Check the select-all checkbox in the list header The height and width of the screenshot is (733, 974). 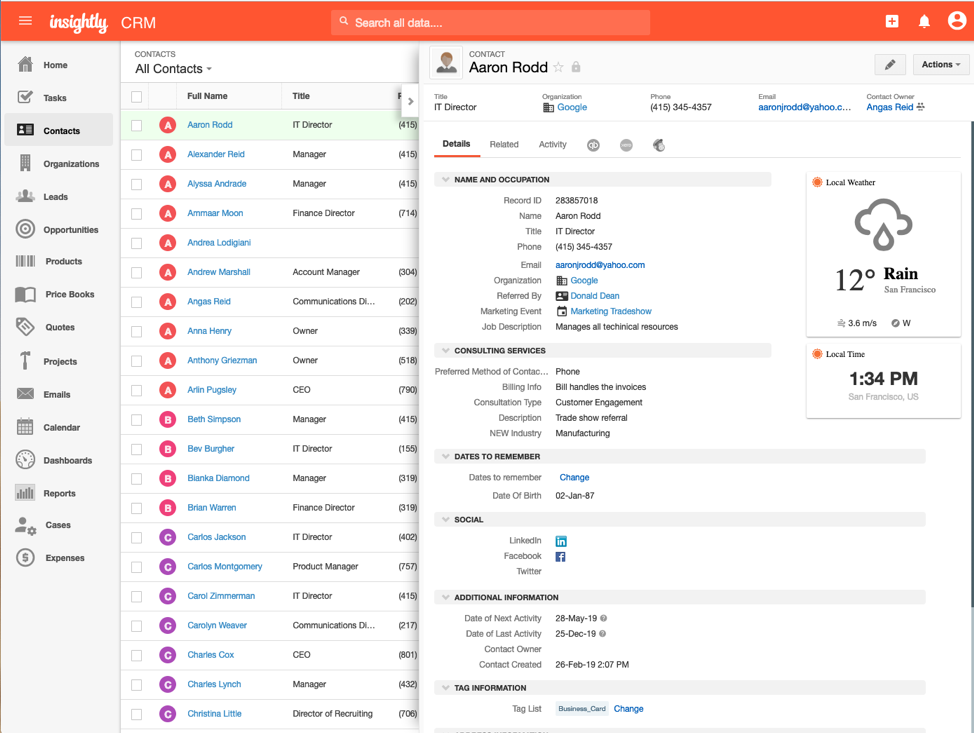tap(137, 95)
